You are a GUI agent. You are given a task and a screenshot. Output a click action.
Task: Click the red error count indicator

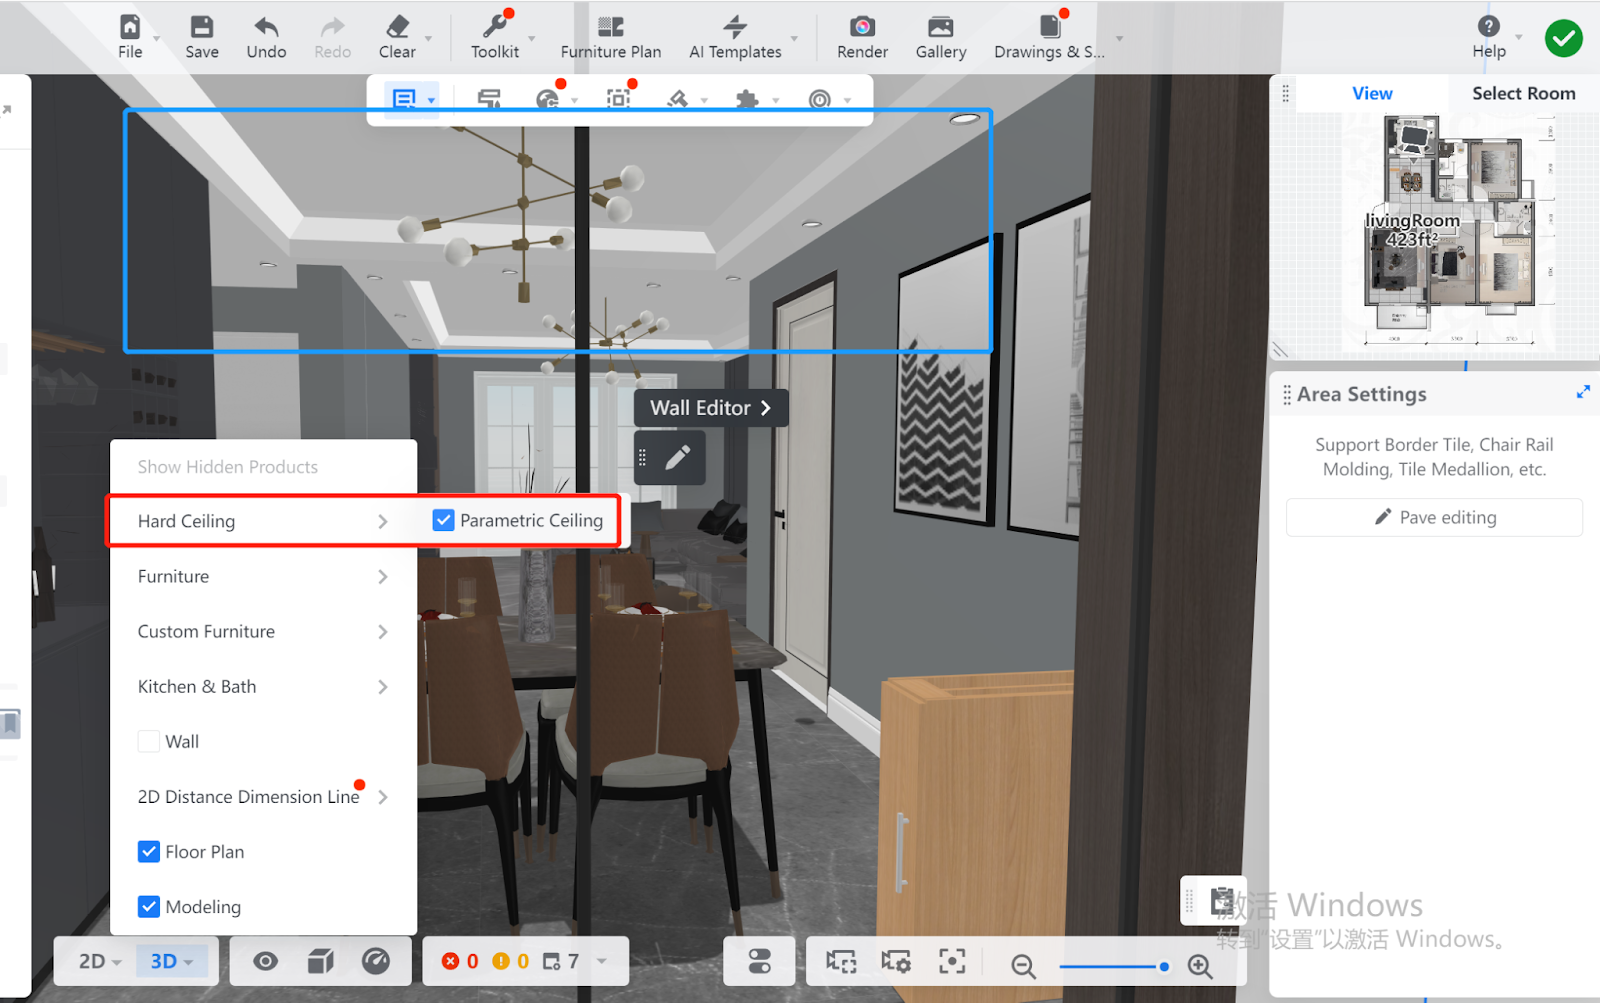pyautogui.click(x=460, y=961)
